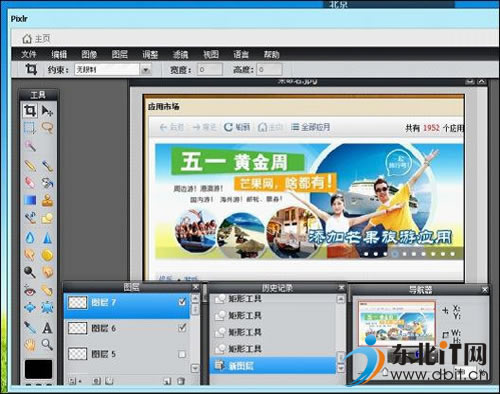Toggle visibility checkbox of 图层 6
Viewport: 500px width, 394px height.
point(182,328)
